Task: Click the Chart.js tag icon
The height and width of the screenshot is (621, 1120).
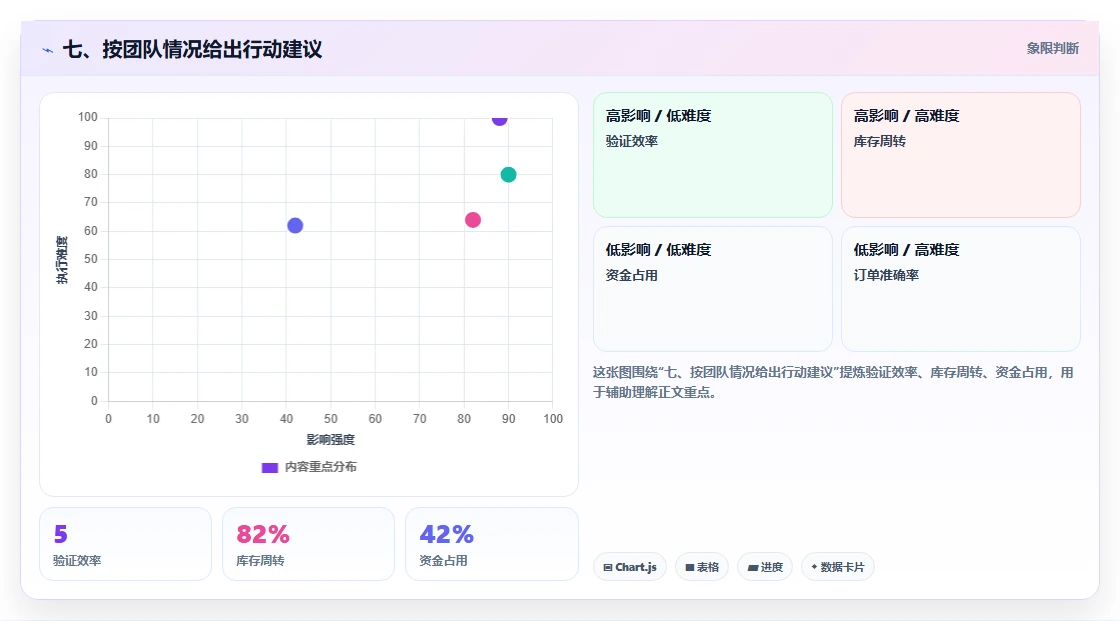Action: click(608, 567)
